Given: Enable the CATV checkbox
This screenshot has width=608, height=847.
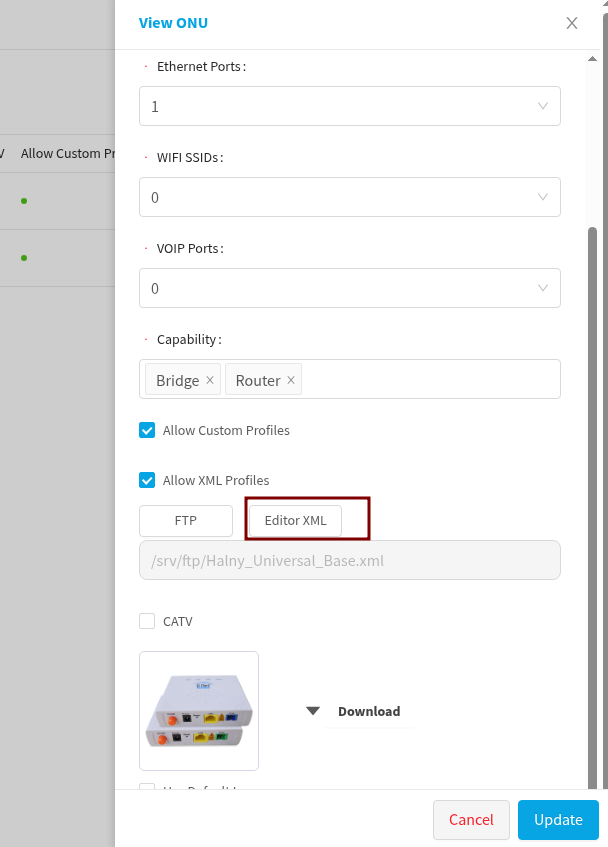Looking at the screenshot, I should click(148, 621).
